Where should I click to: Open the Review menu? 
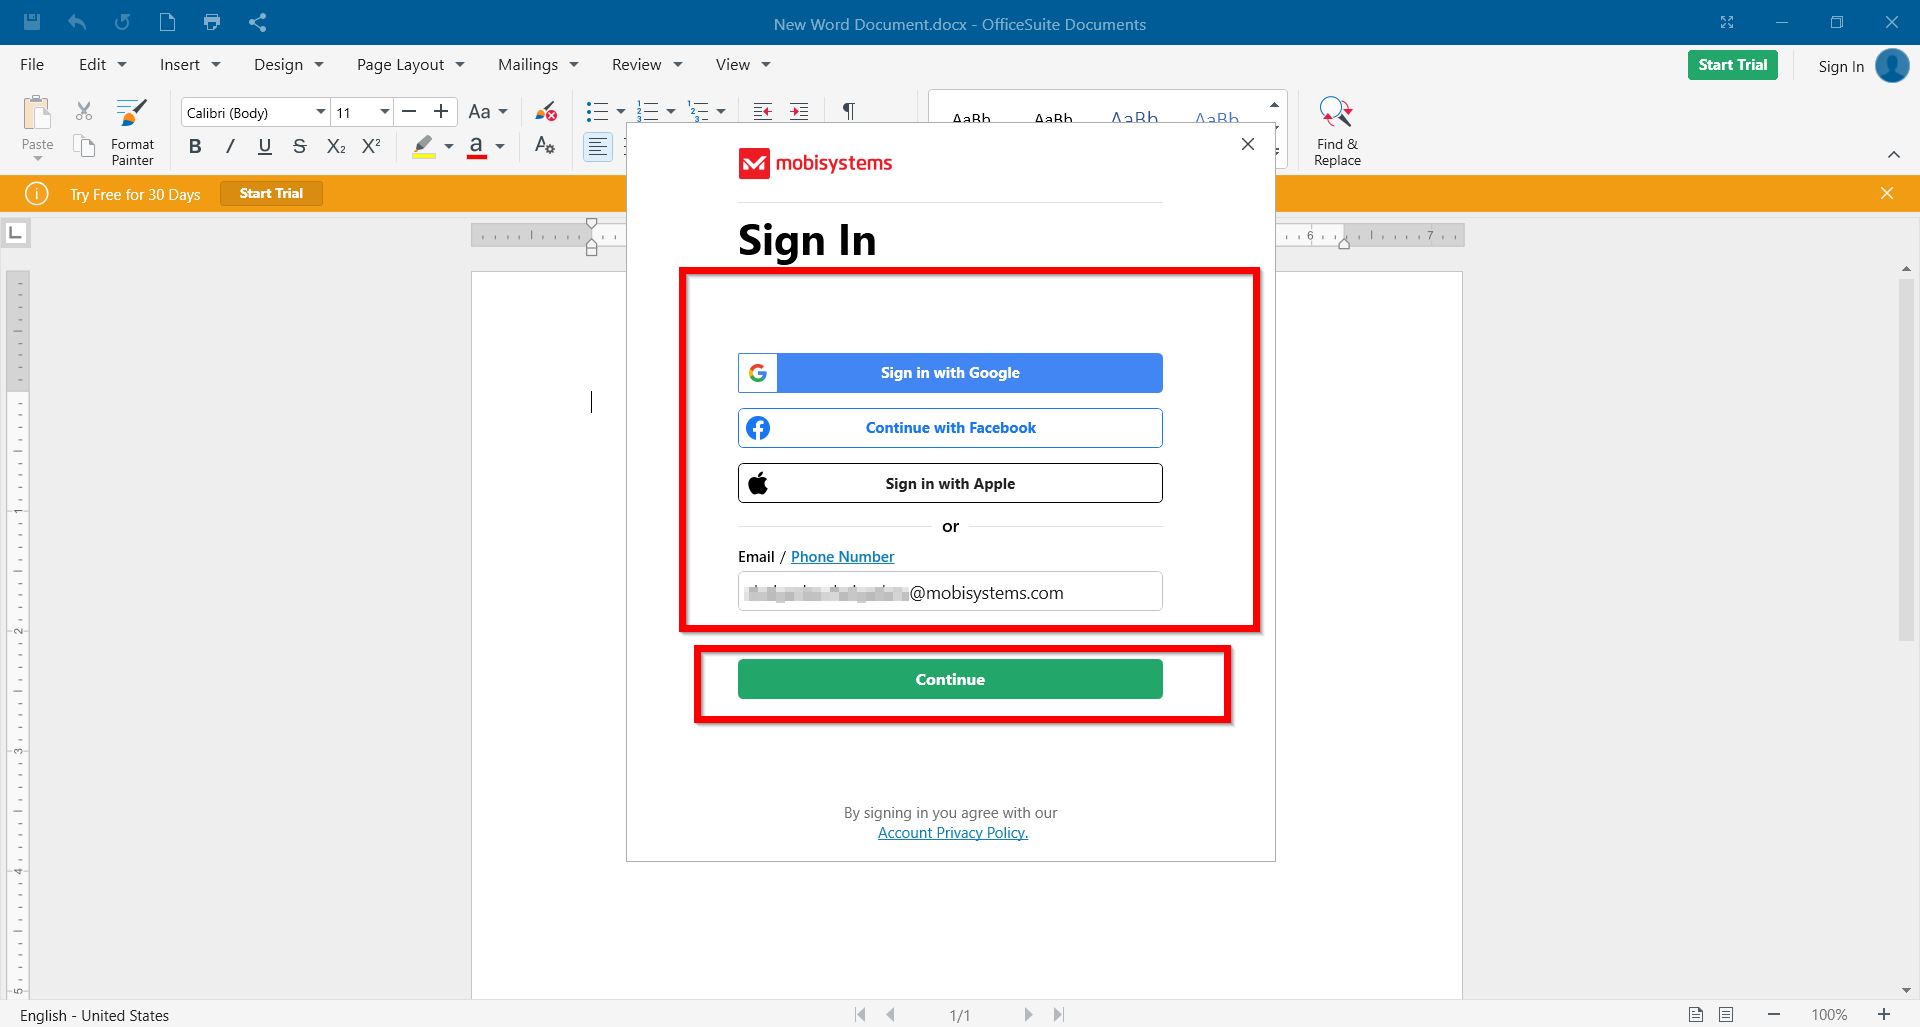(x=647, y=64)
